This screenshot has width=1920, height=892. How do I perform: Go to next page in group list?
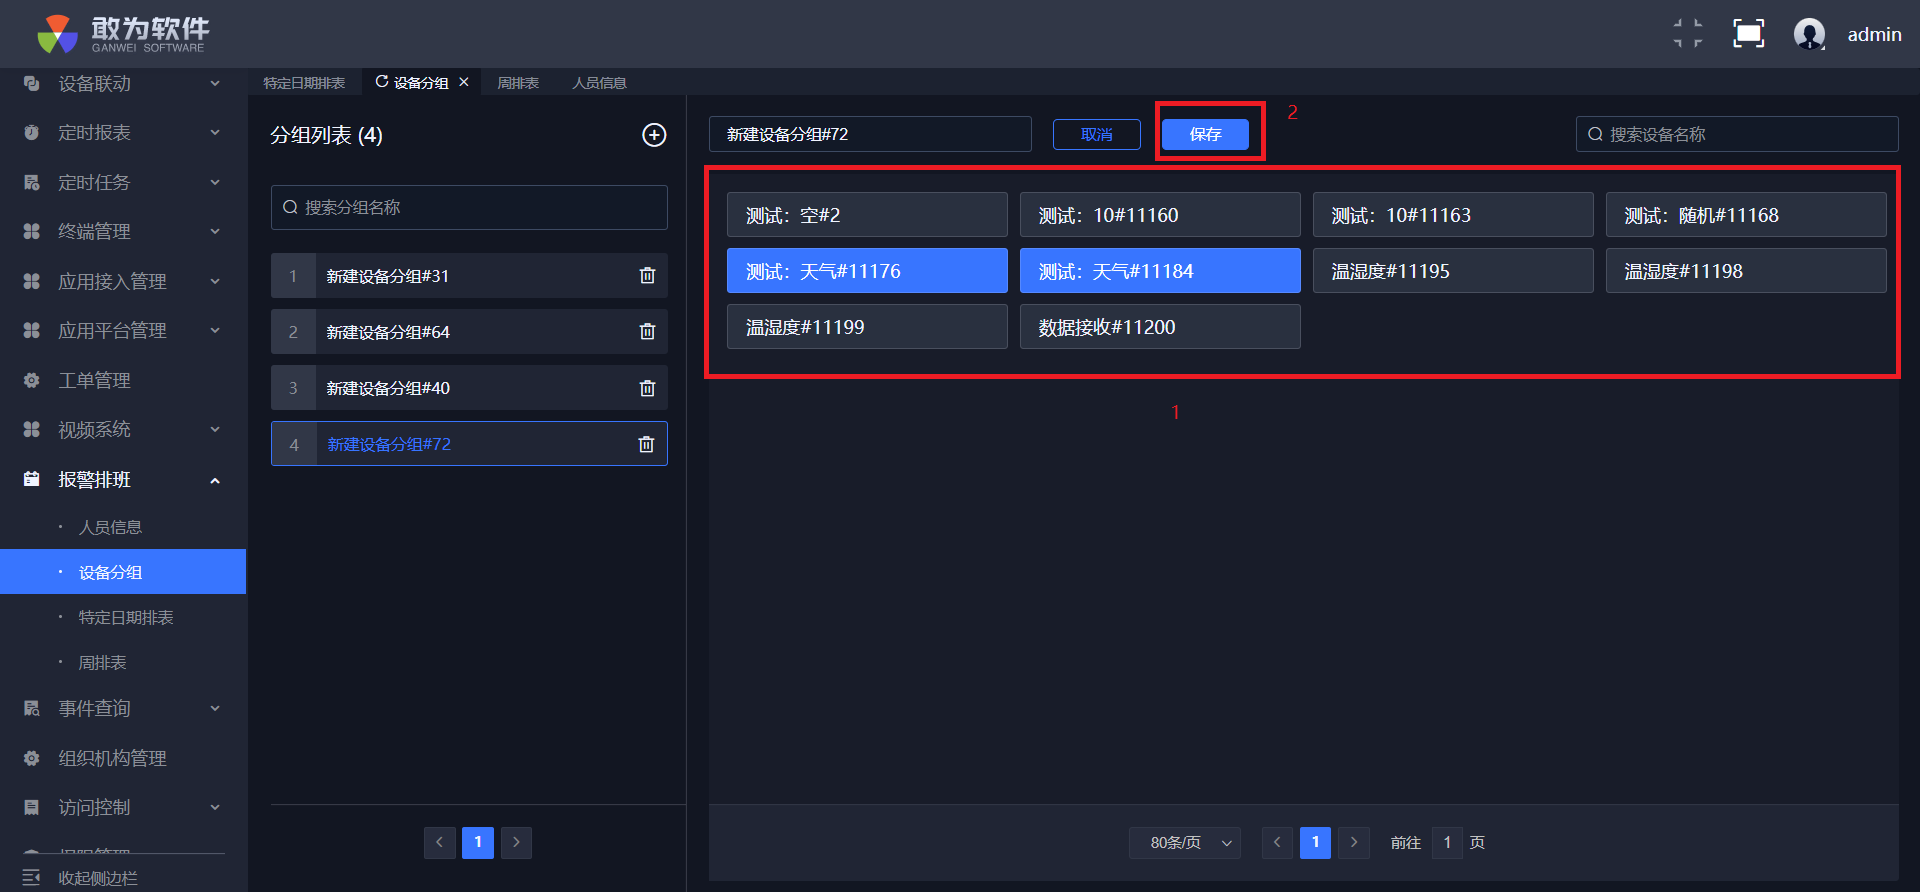516,843
